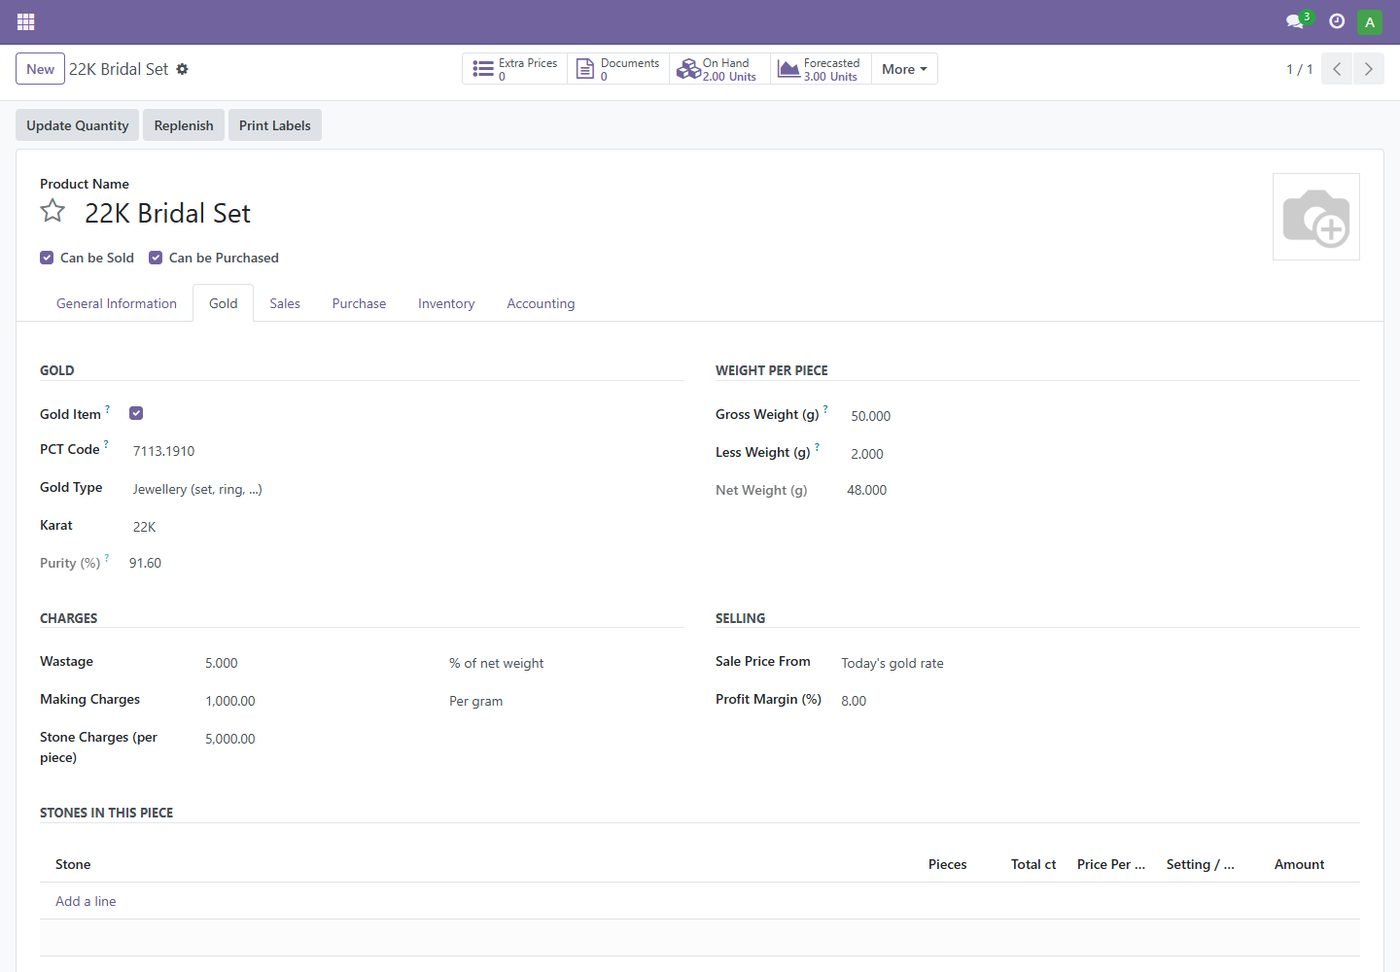Open the conversations chat icon with badge
Image resolution: width=1400 pixels, height=972 pixels.
point(1297,21)
